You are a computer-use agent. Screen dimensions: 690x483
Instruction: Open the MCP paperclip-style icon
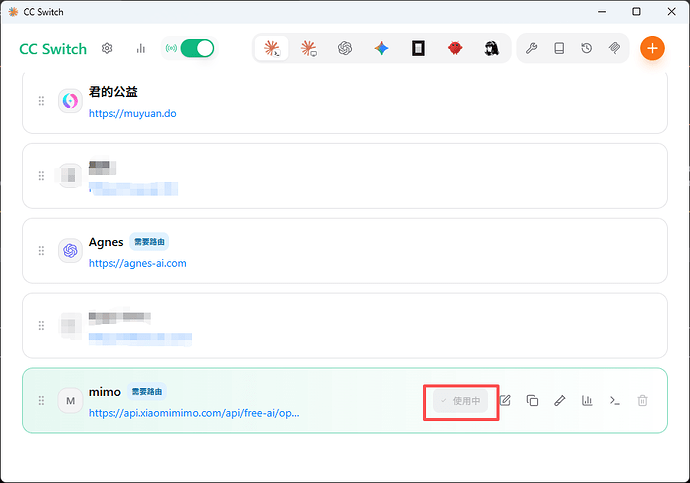[614, 48]
